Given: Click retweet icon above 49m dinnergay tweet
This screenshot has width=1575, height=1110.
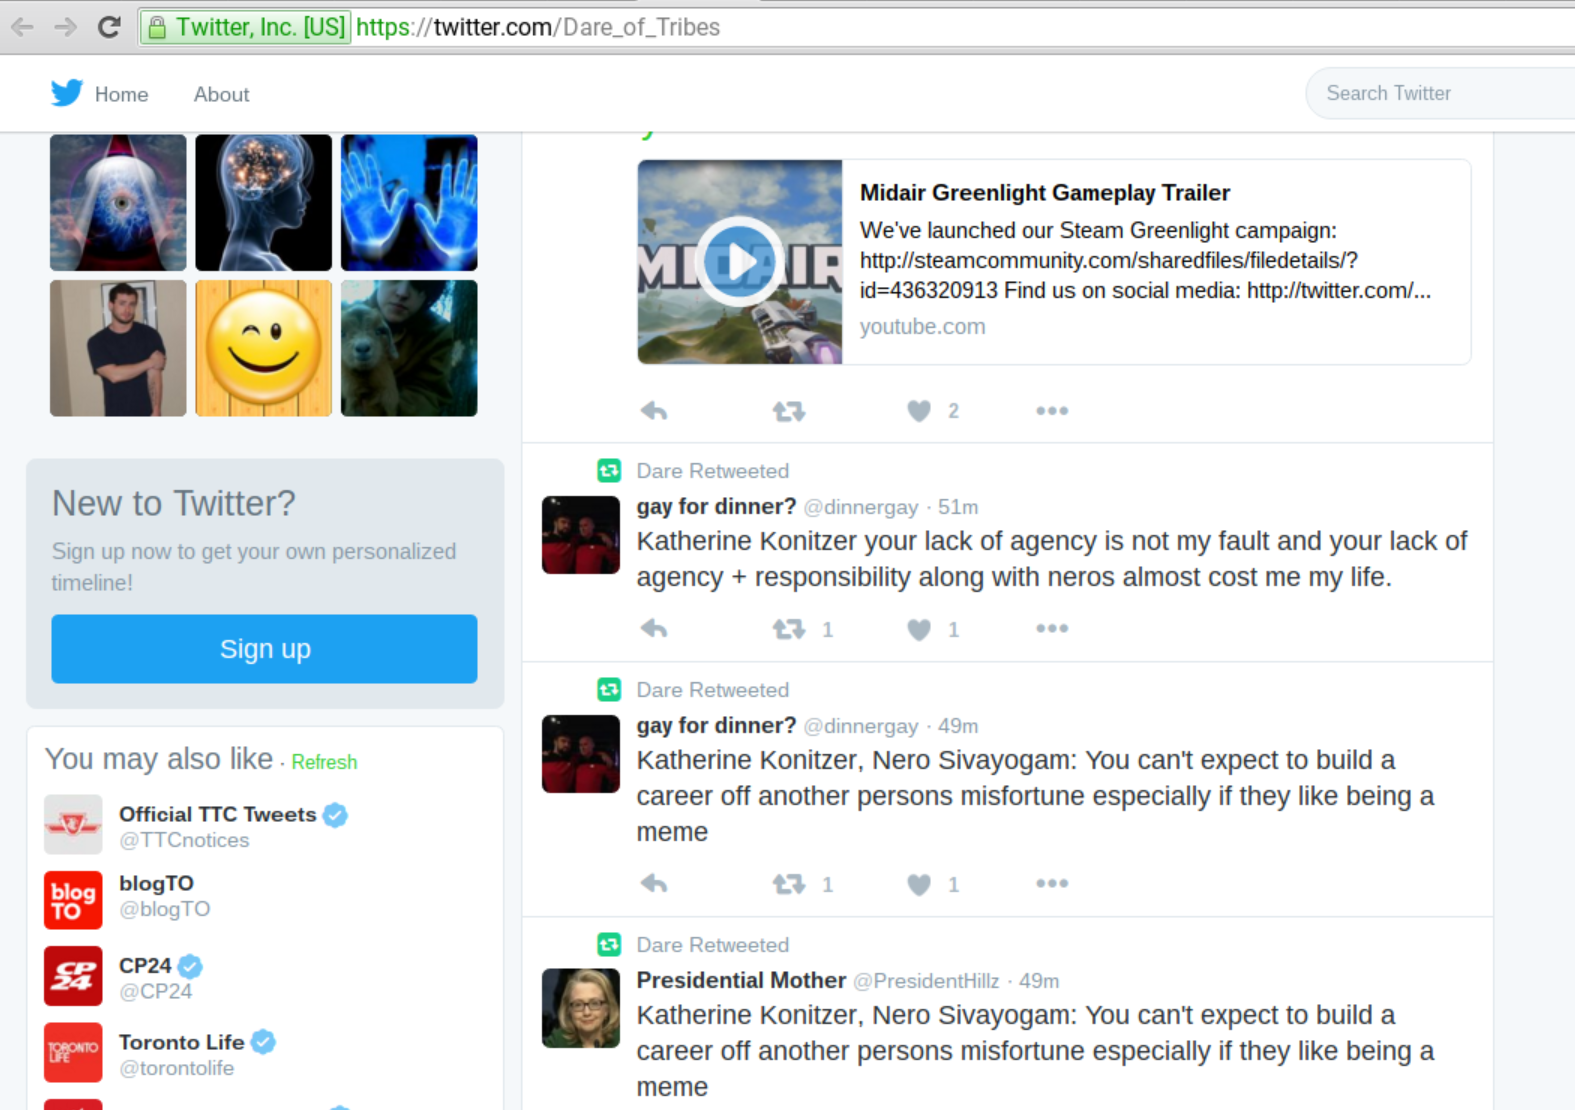Looking at the screenshot, I should tap(609, 689).
